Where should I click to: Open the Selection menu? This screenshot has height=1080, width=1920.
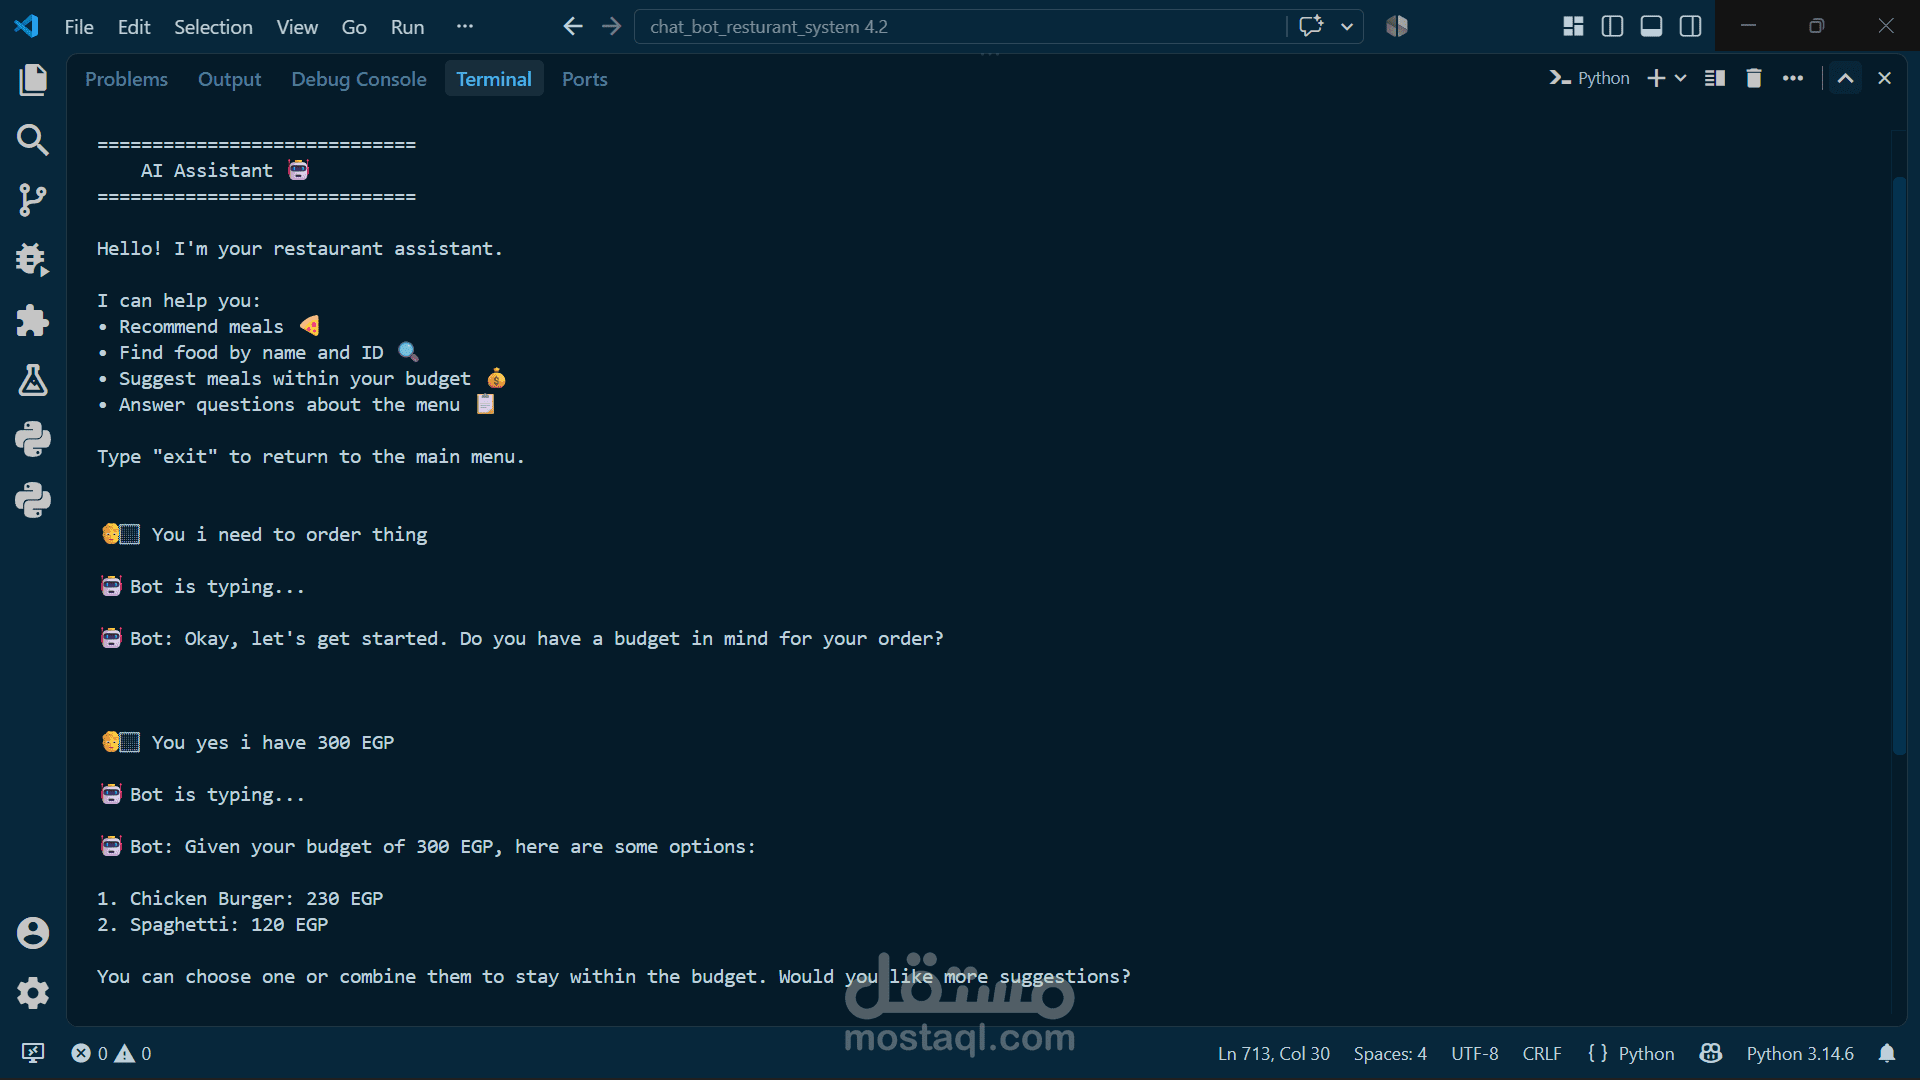click(213, 27)
